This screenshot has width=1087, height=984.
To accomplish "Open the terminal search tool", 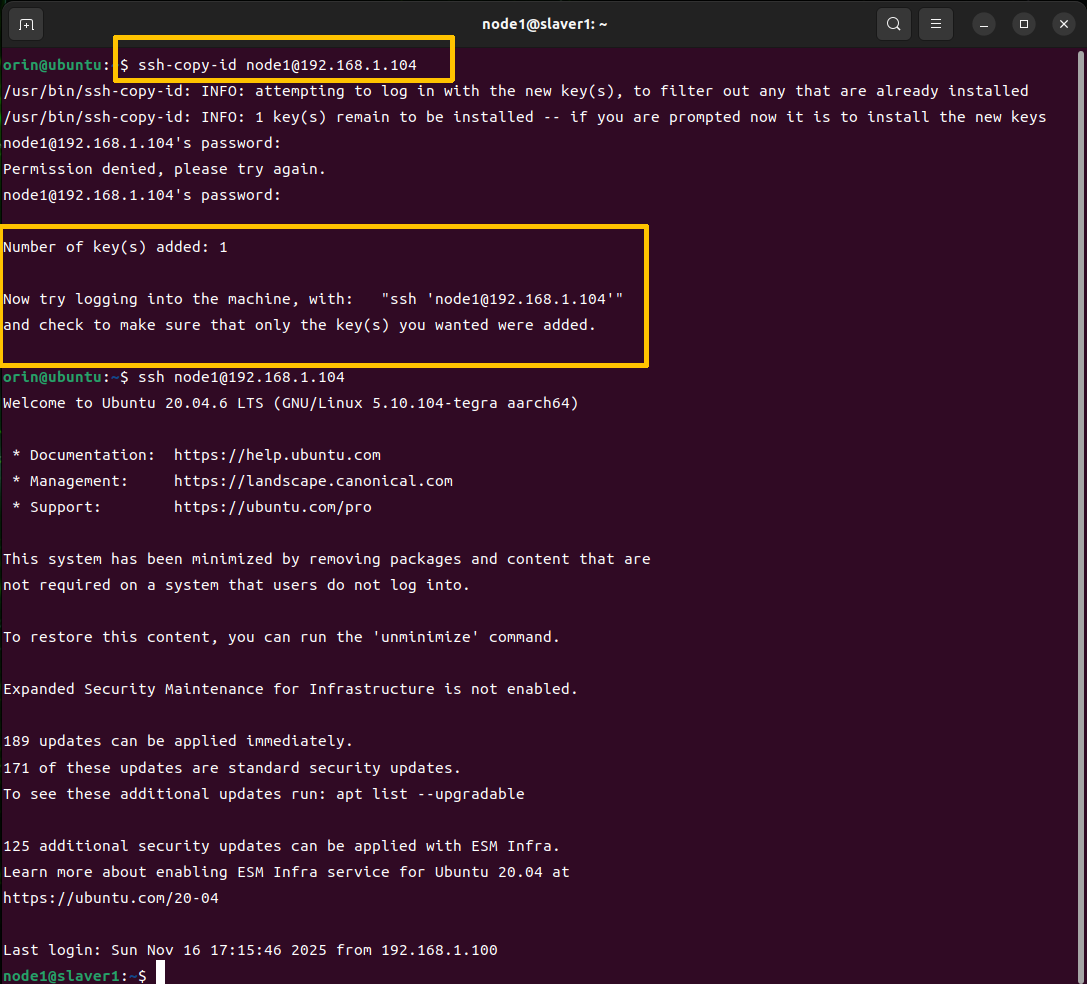I will pyautogui.click(x=894, y=24).
